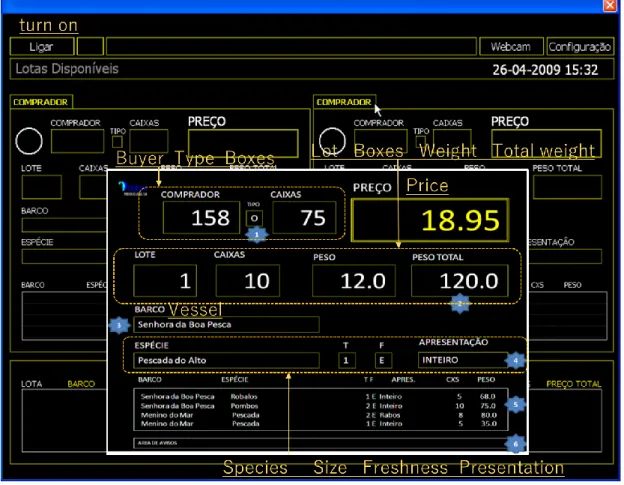The height and width of the screenshot is (485, 624).
Task: Select the right COMPRADOR tab
Action: click(345, 102)
